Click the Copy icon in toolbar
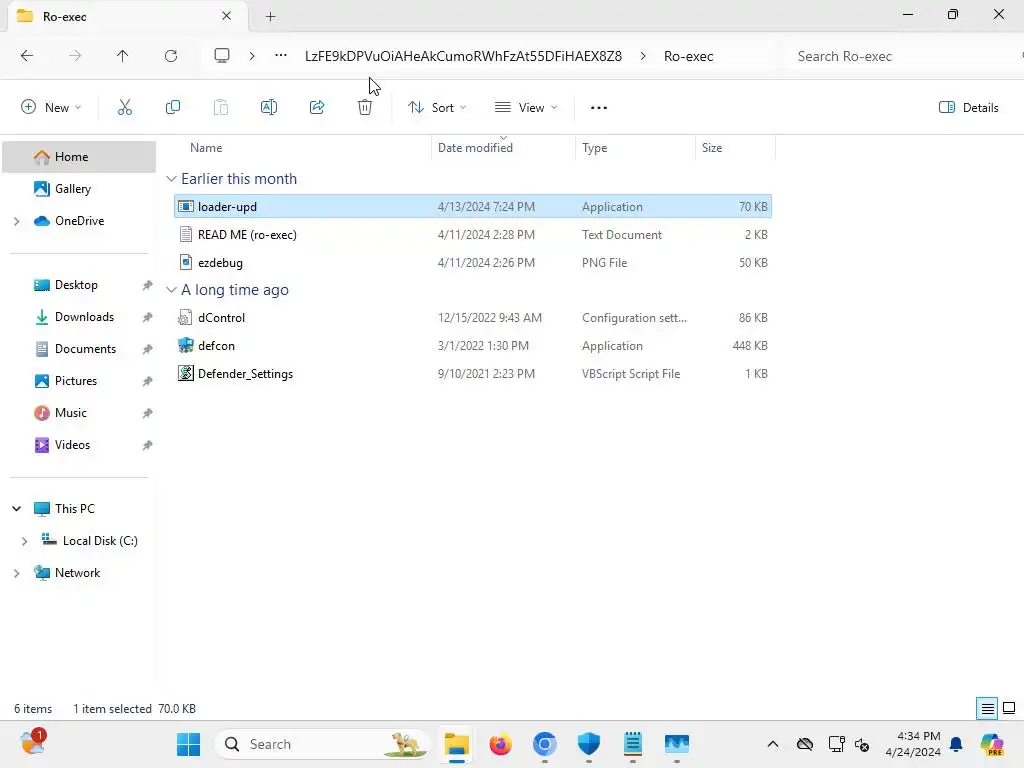The image size is (1024, 768). (x=172, y=108)
